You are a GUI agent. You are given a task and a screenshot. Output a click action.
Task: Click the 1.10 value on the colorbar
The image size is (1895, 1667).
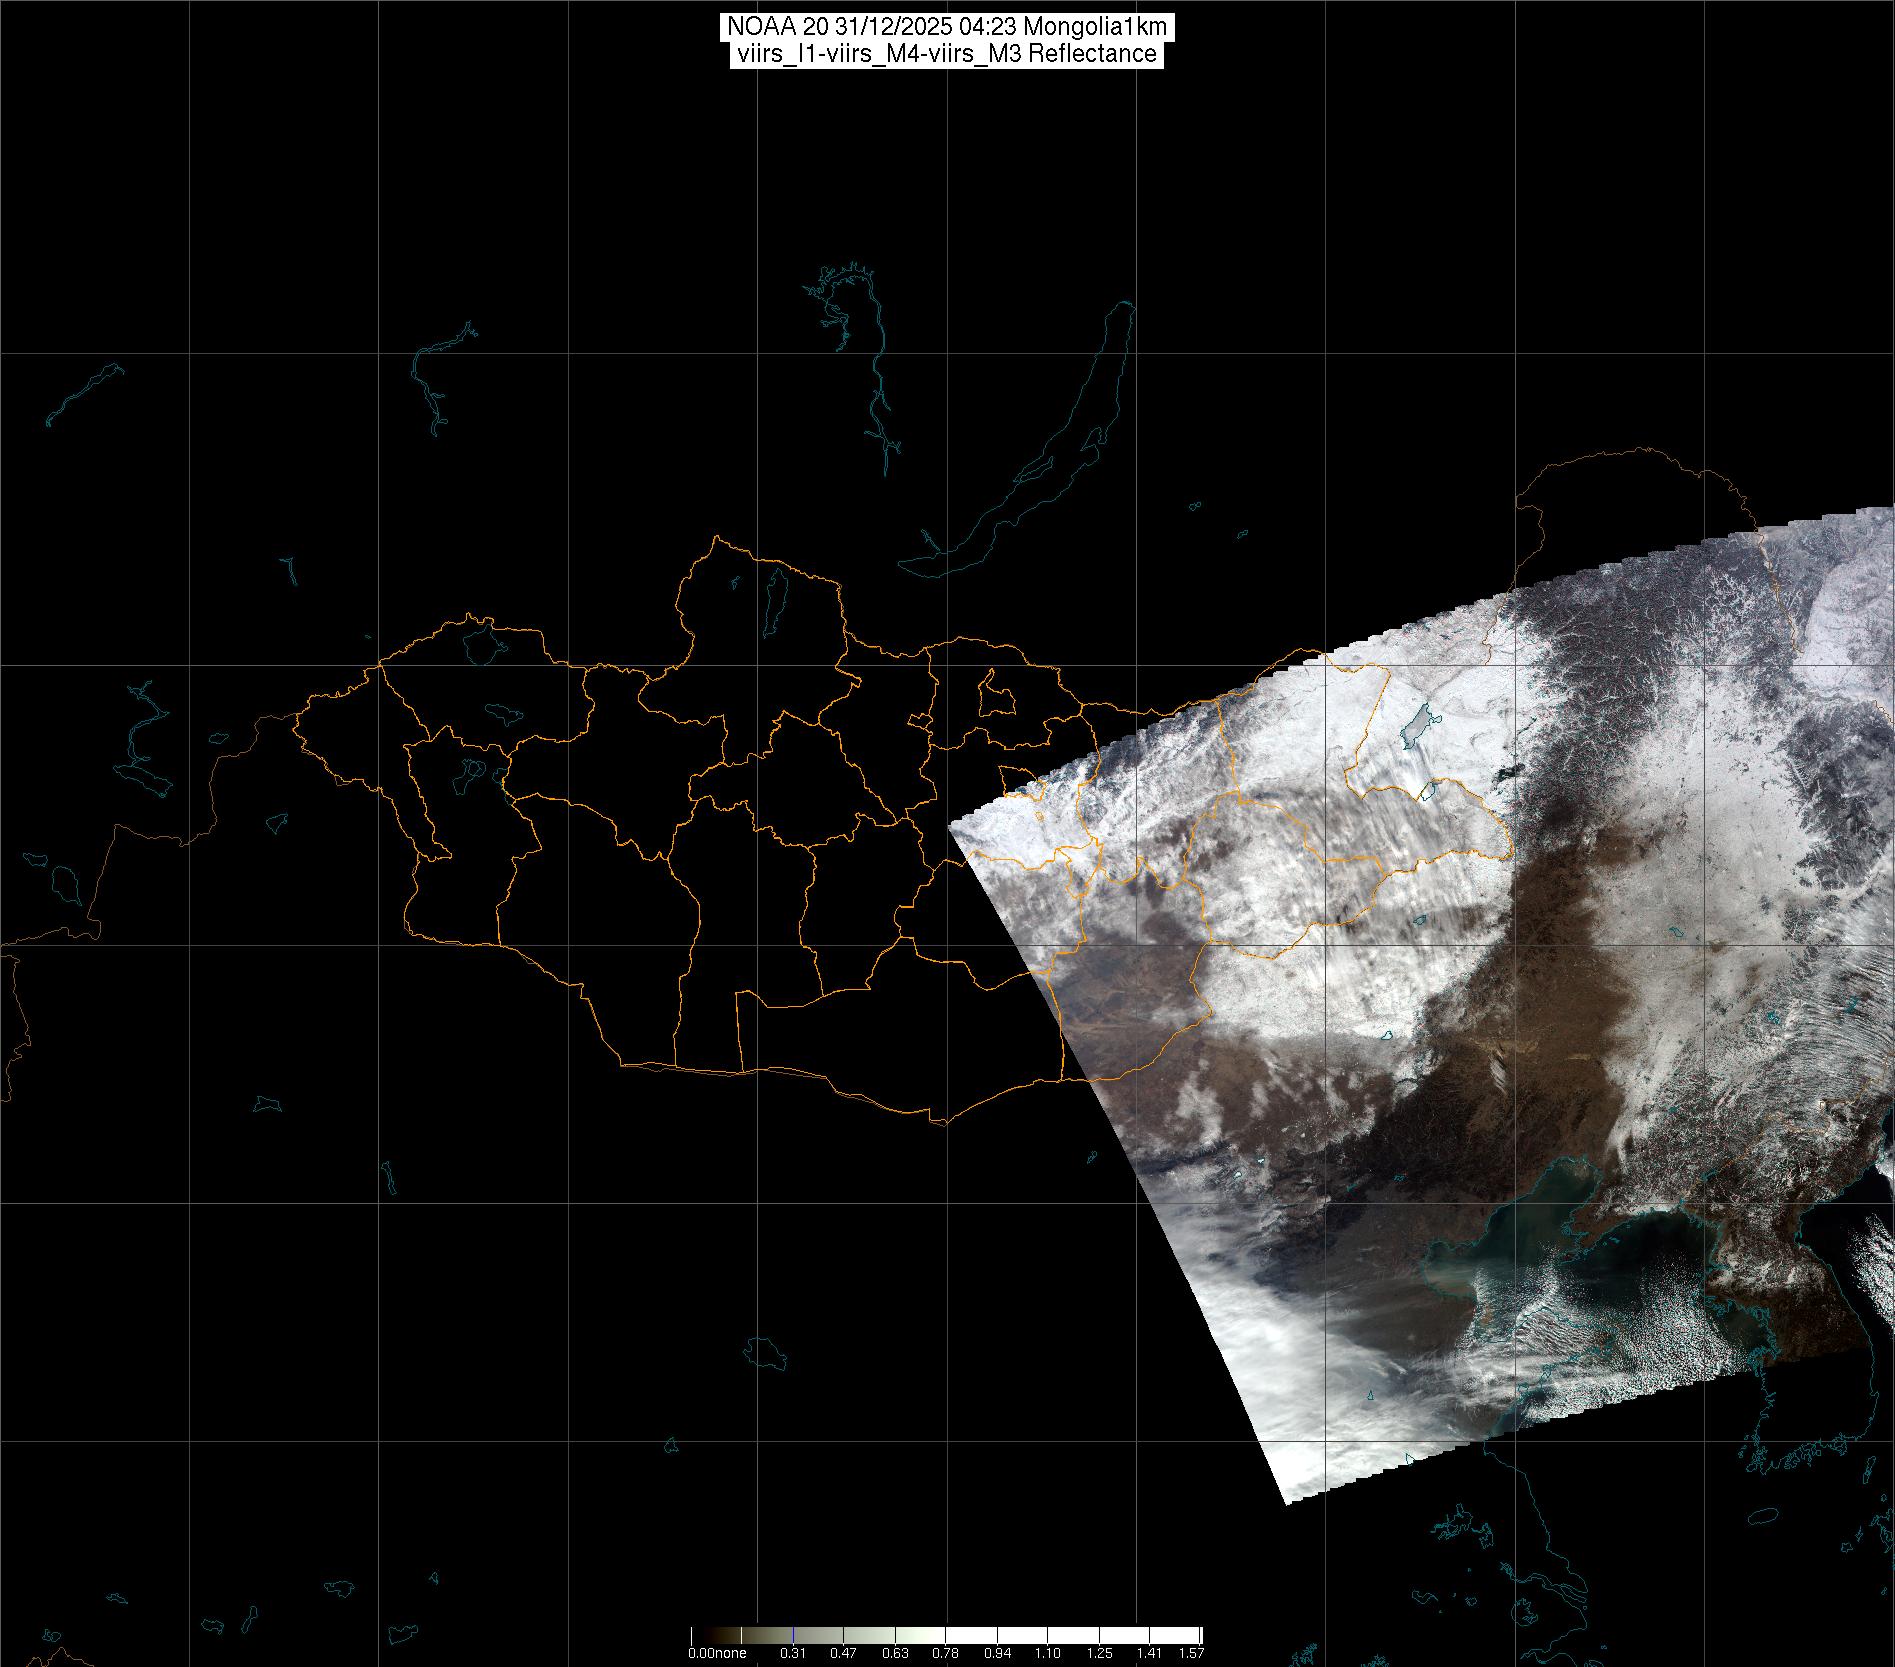(x=1048, y=1653)
